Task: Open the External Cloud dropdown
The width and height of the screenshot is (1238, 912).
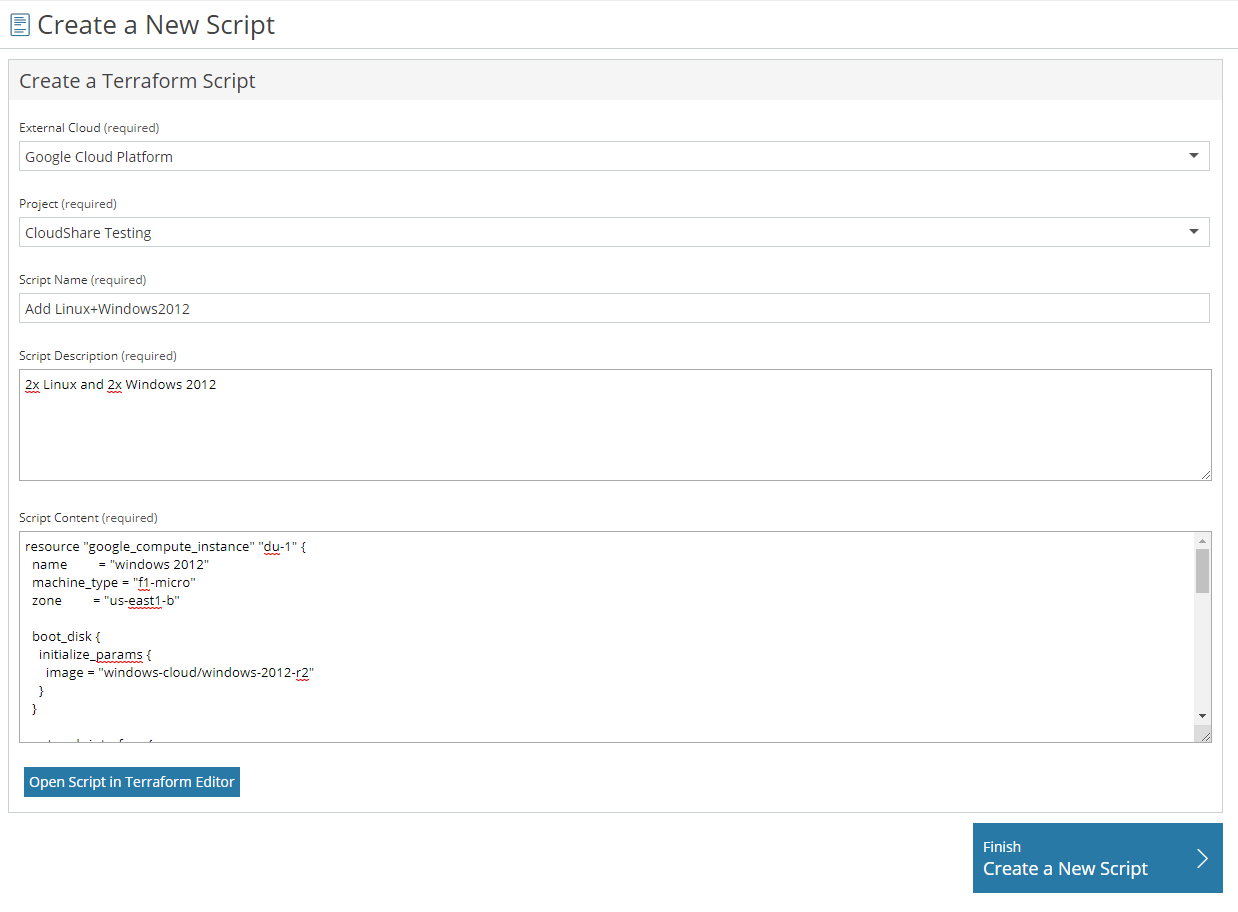Action: coord(614,156)
